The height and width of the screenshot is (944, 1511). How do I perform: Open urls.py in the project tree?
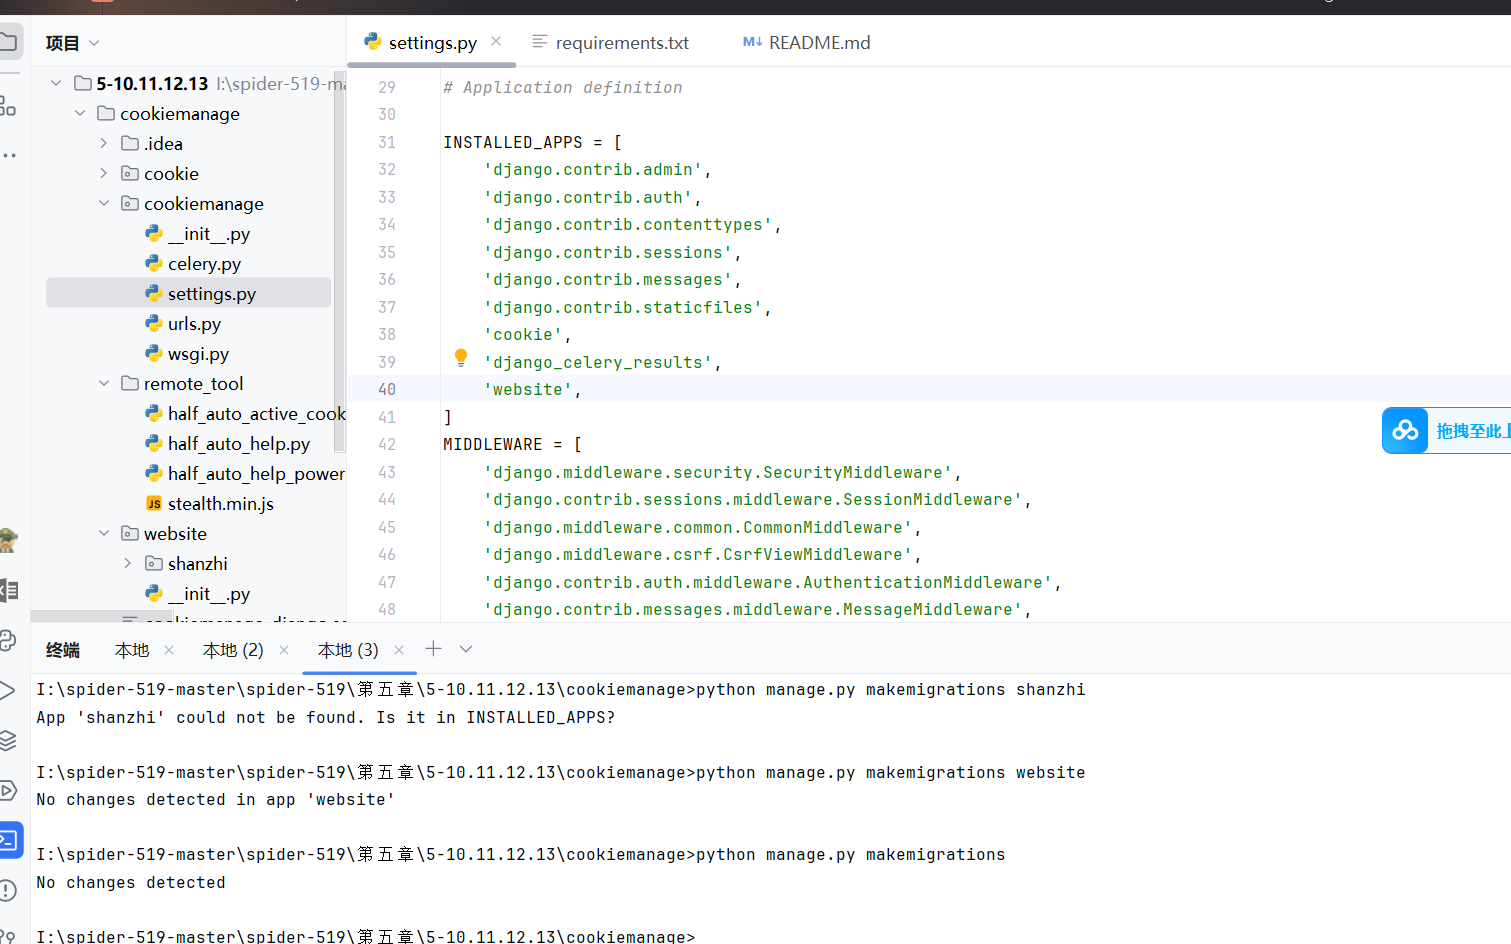[x=194, y=324]
